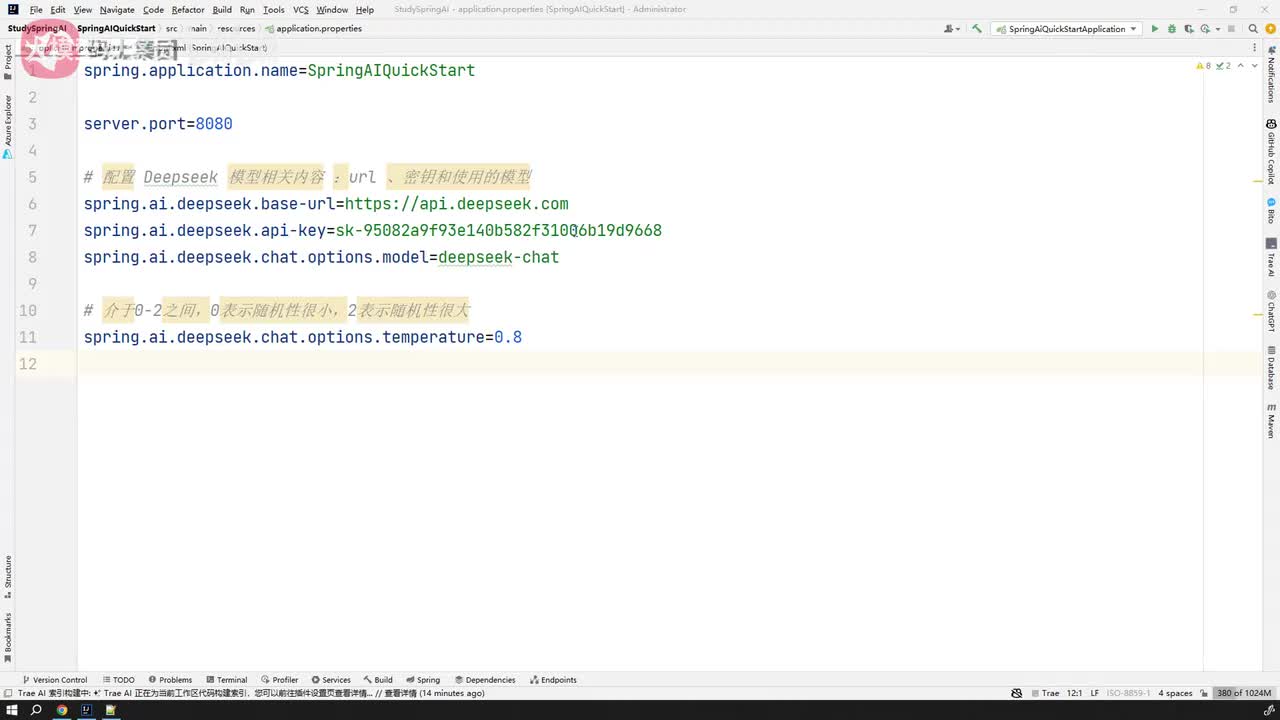Open the Window menu

tap(332, 10)
